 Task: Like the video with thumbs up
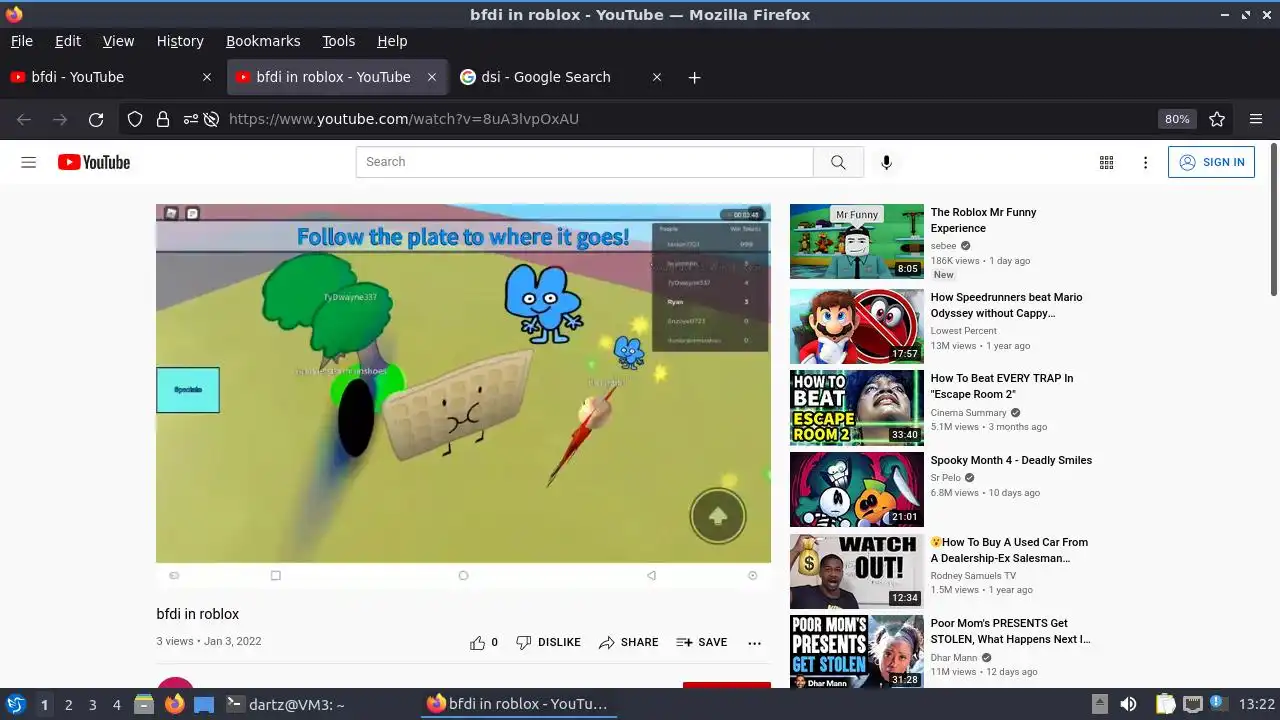[x=477, y=642]
